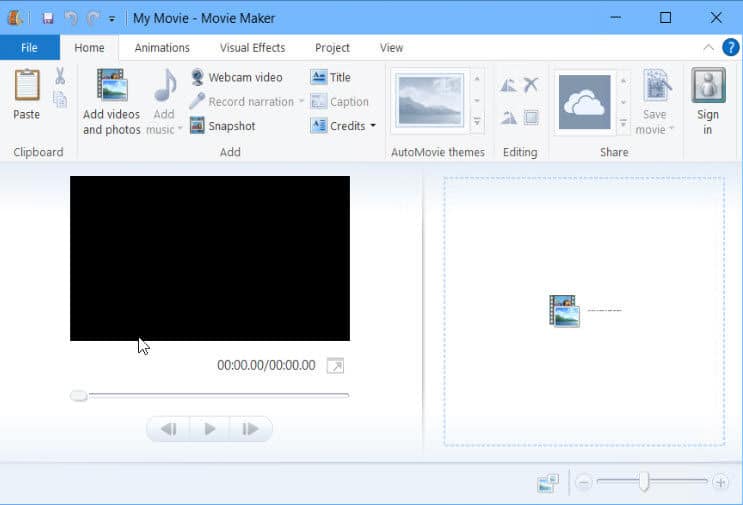743x505 pixels.
Task: Add a Caption to the clip
Action: [x=339, y=101]
